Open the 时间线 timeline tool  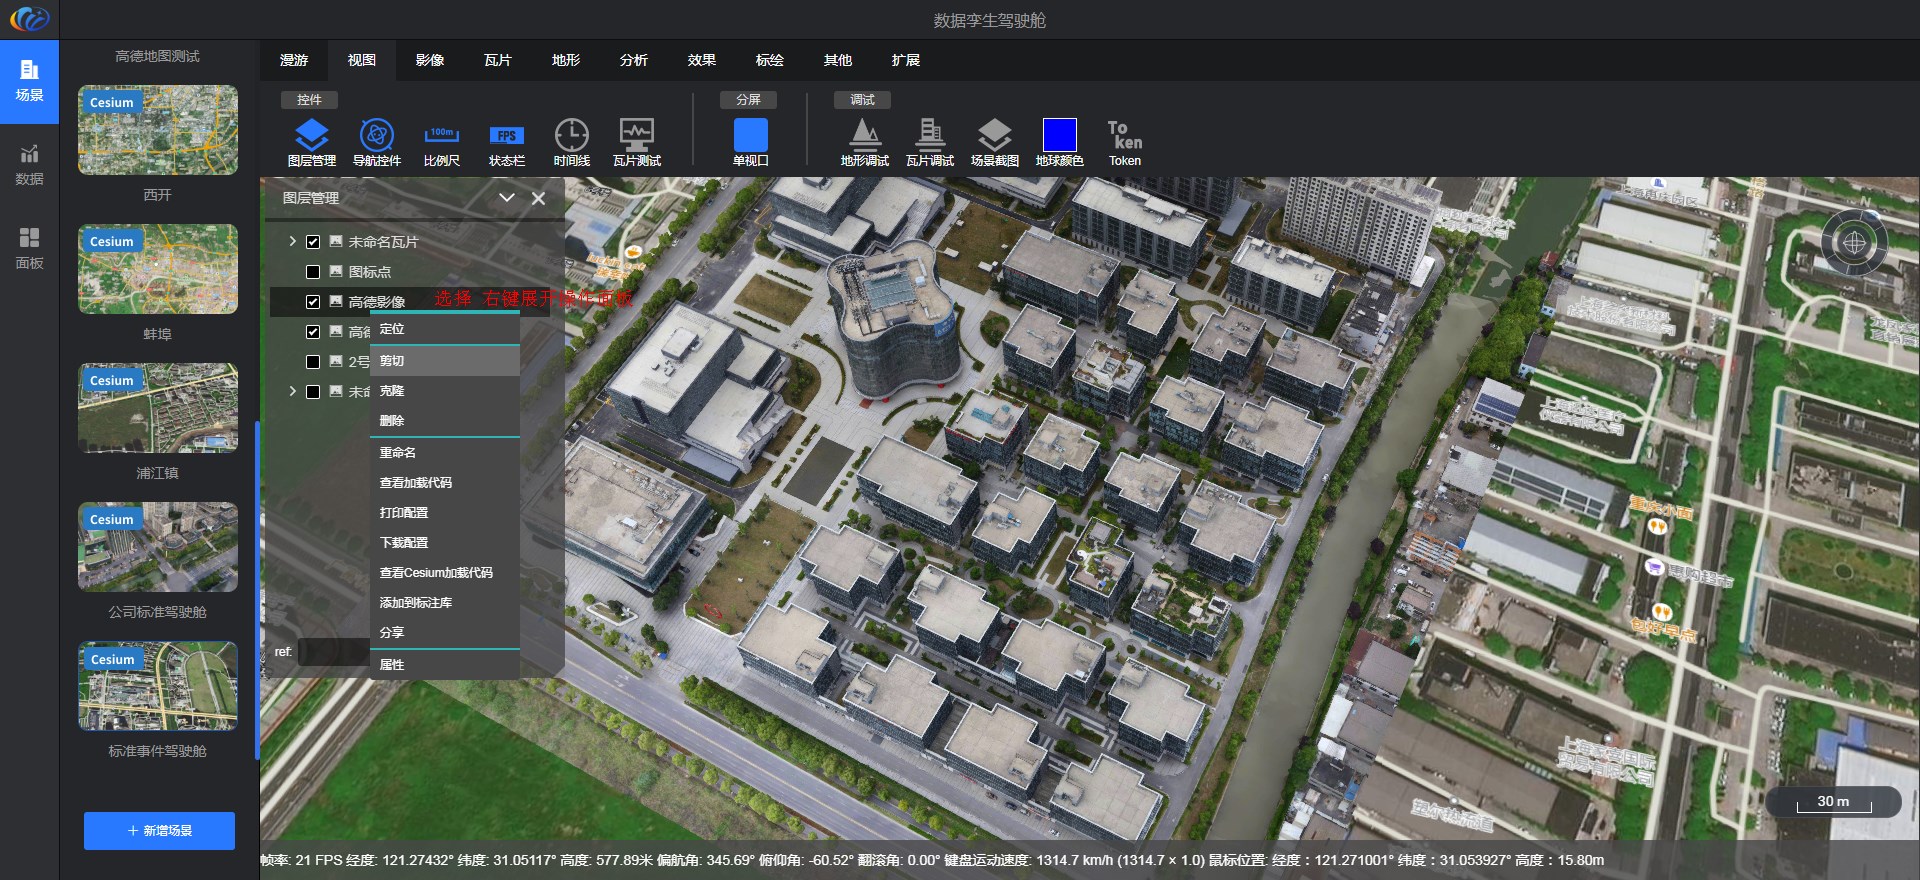coord(571,136)
